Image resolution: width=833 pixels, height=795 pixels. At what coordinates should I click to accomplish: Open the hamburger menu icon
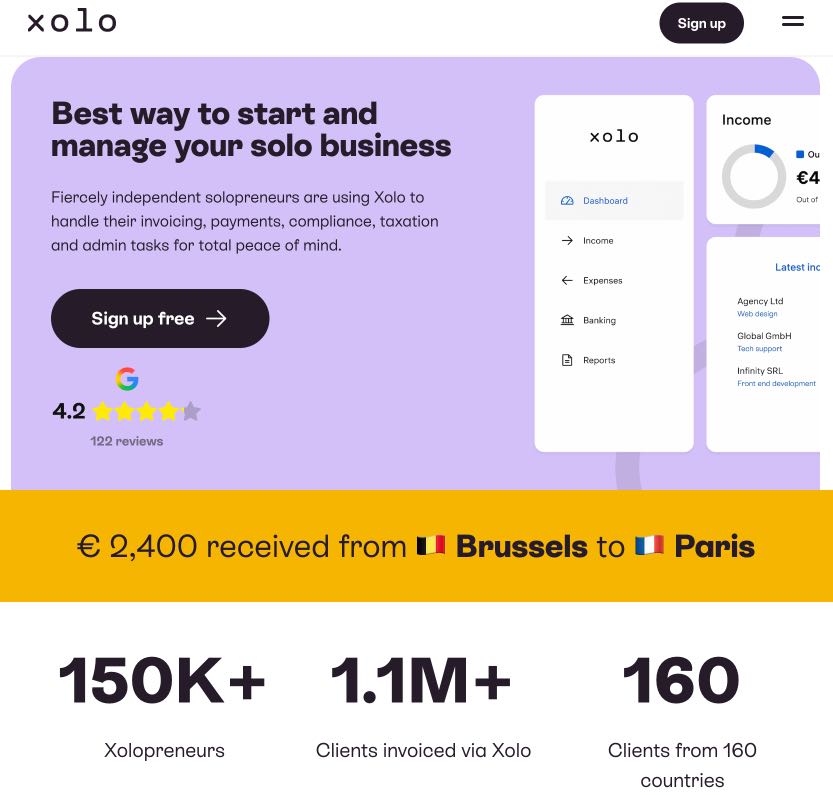792,21
